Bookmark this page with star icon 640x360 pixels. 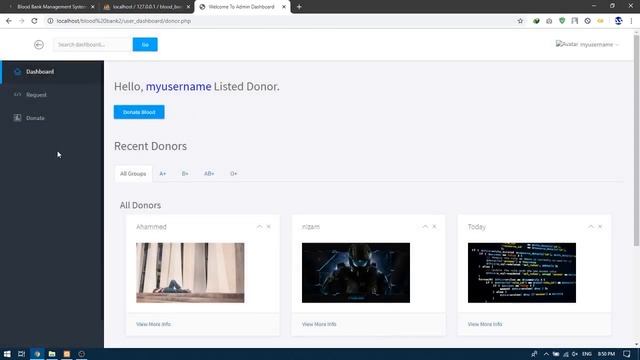[x=520, y=21]
